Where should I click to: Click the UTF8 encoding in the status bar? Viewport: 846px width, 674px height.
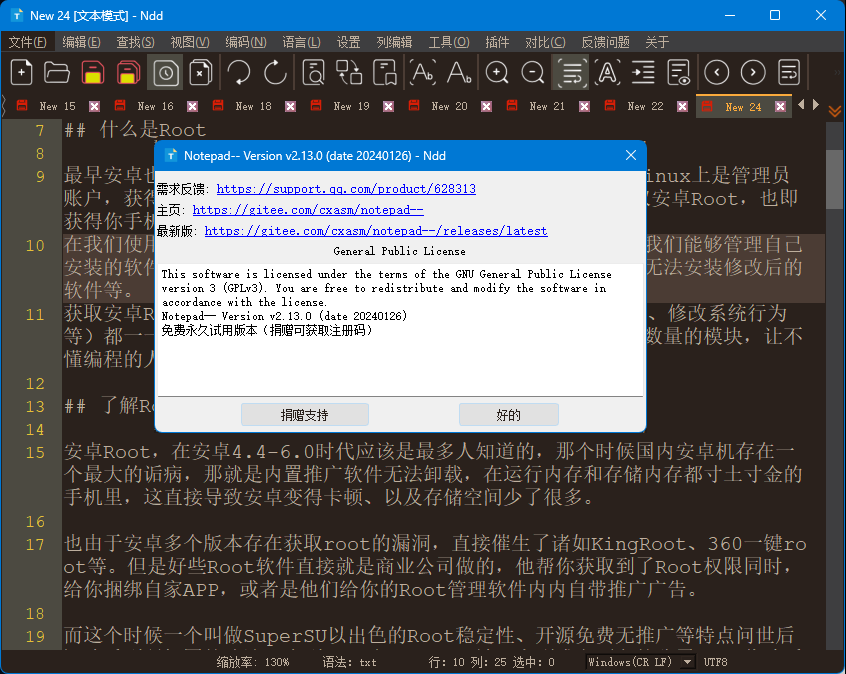click(x=715, y=662)
